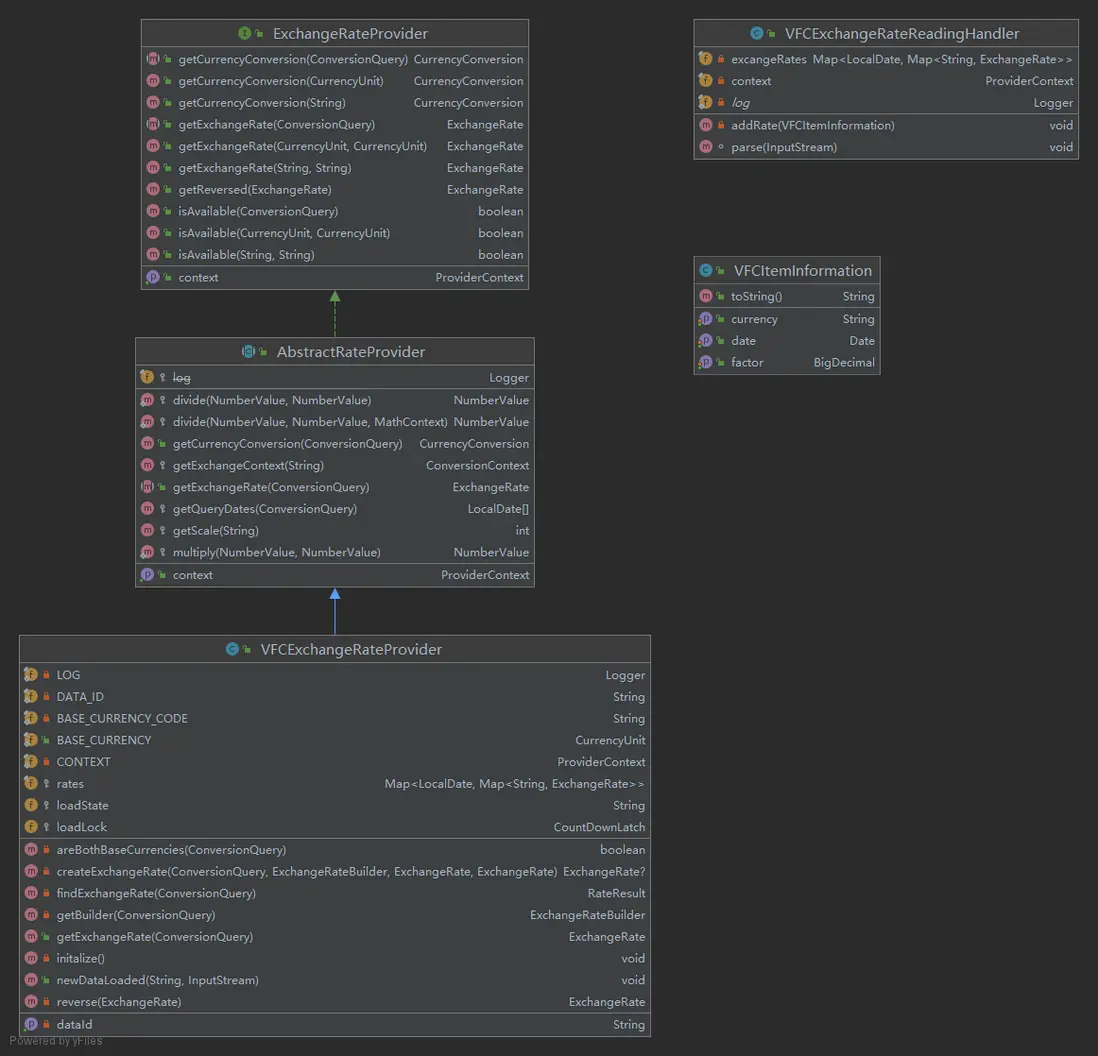
Task: Click the date property in VFCItemInformation
Action: click(x=787, y=340)
